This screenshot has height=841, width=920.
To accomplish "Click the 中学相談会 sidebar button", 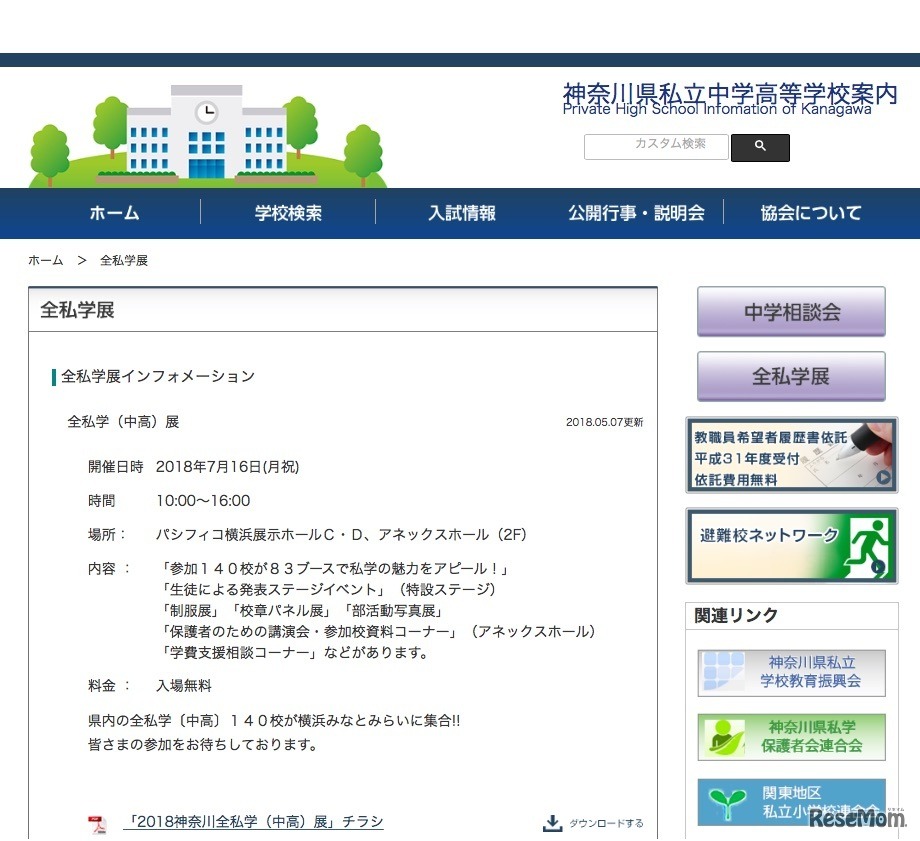I will click(791, 312).
